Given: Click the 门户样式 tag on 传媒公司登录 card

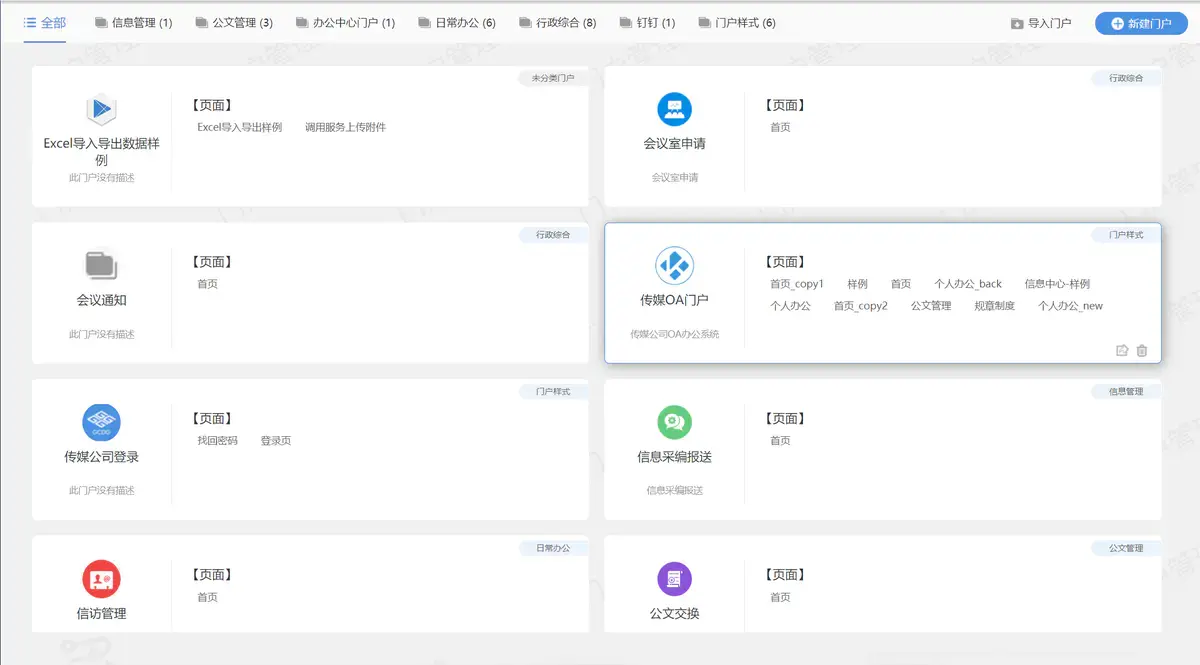Looking at the screenshot, I should [x=553, y=392].
